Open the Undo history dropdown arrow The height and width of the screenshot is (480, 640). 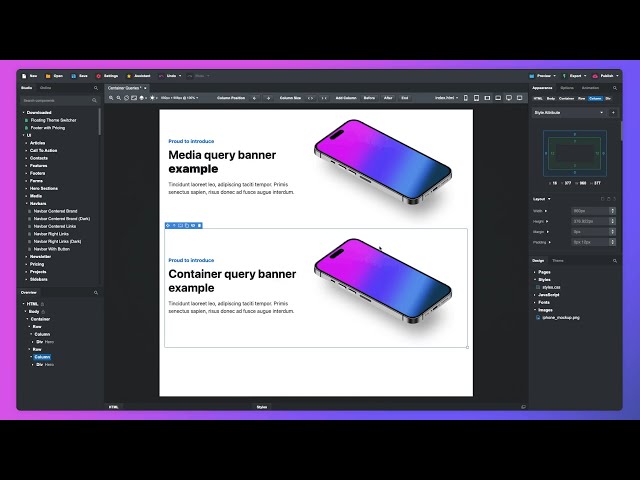180,76
